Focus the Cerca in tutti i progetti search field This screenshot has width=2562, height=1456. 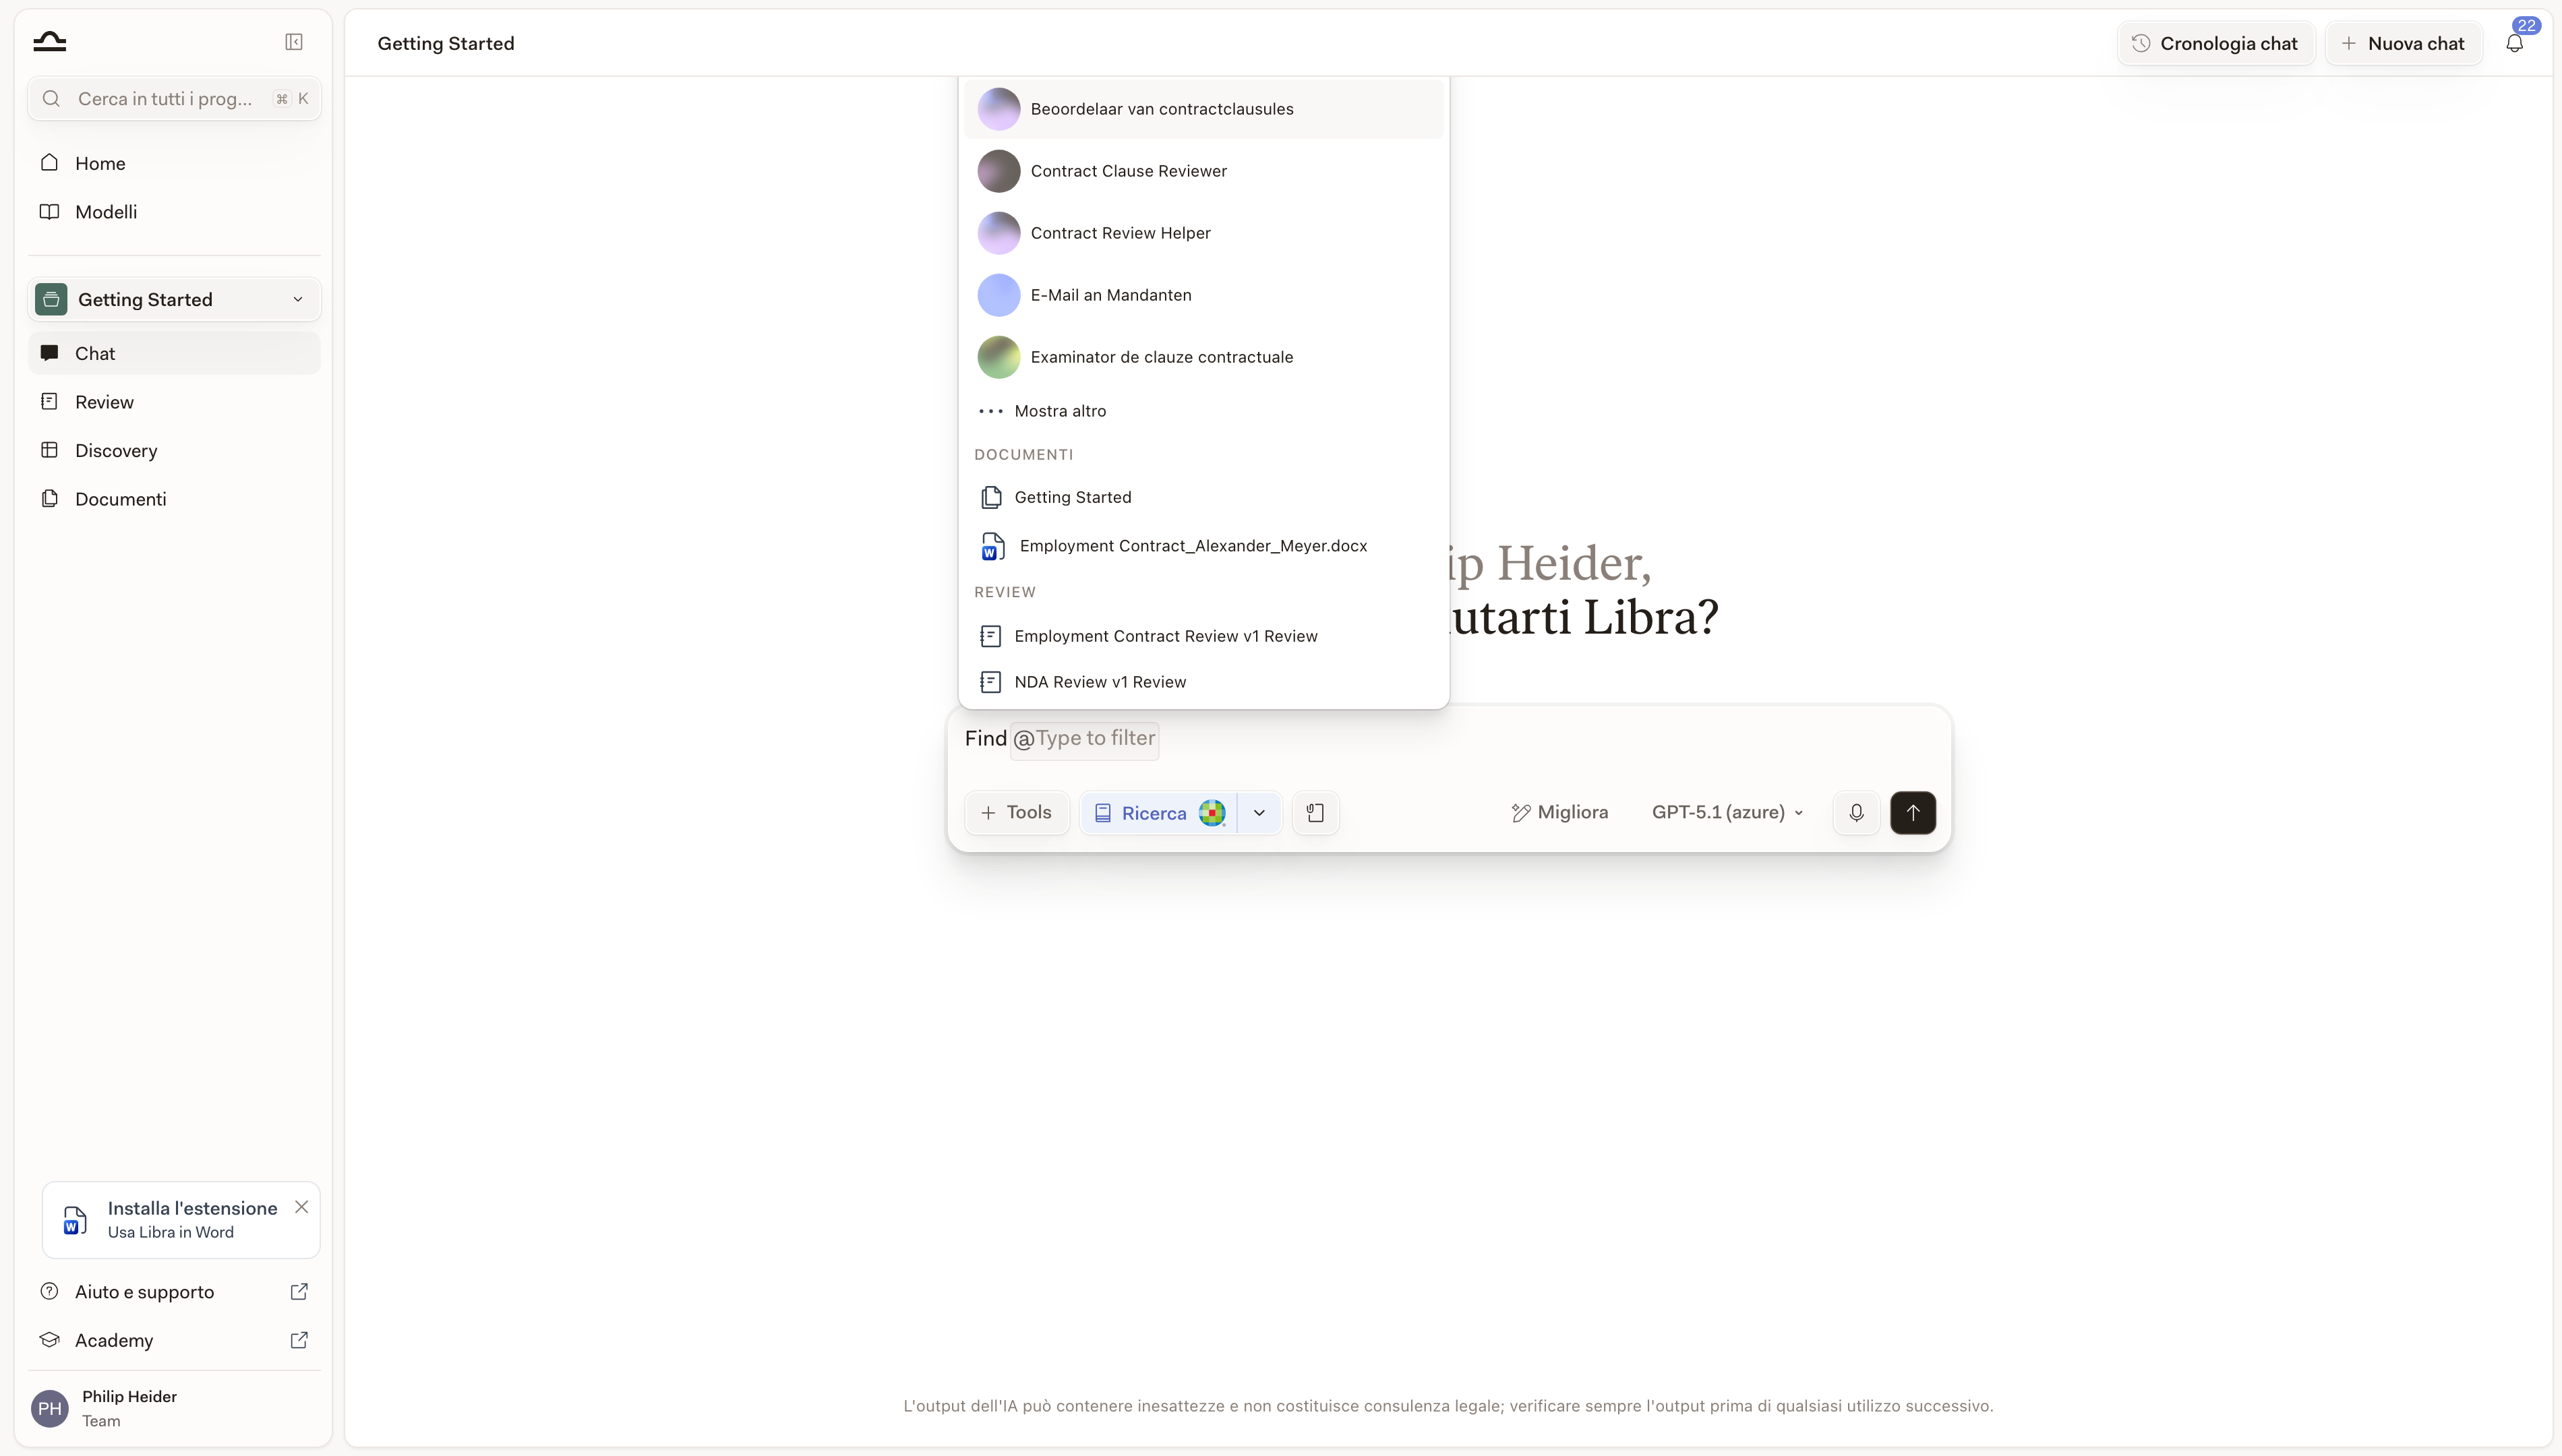coord(174,99)
